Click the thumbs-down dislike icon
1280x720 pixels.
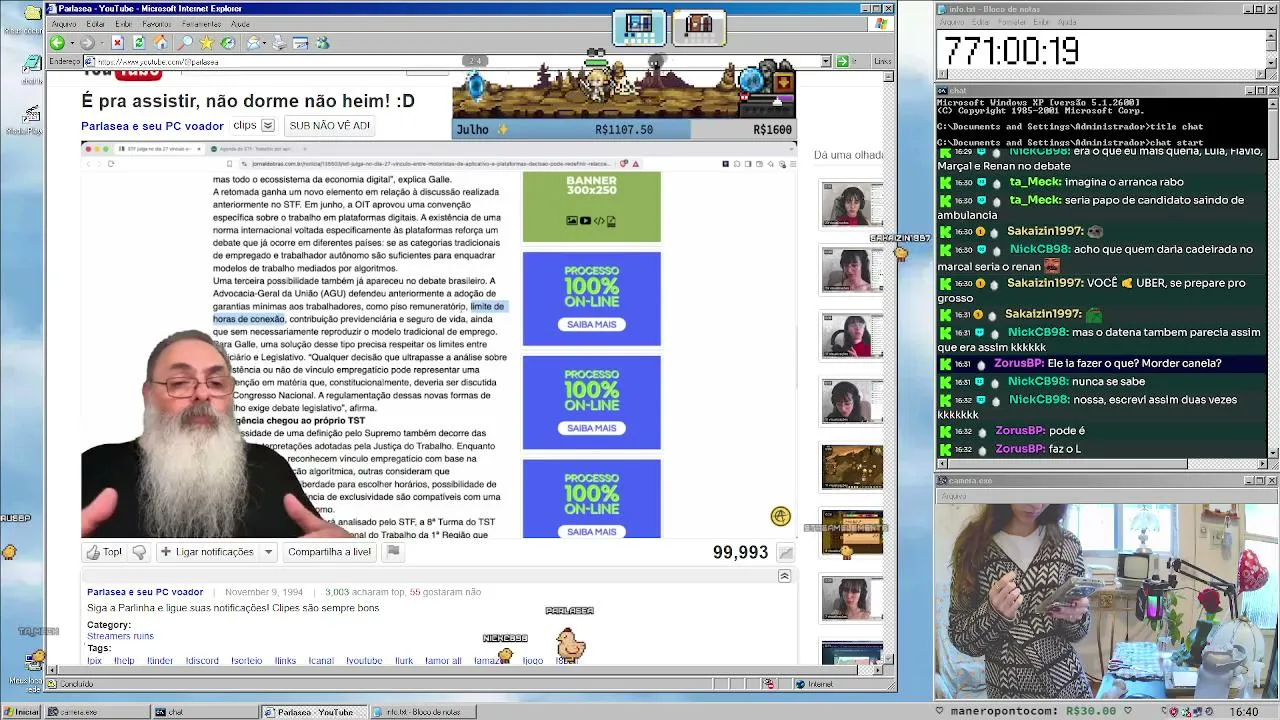pyautogui.click(x=139, y=552)
